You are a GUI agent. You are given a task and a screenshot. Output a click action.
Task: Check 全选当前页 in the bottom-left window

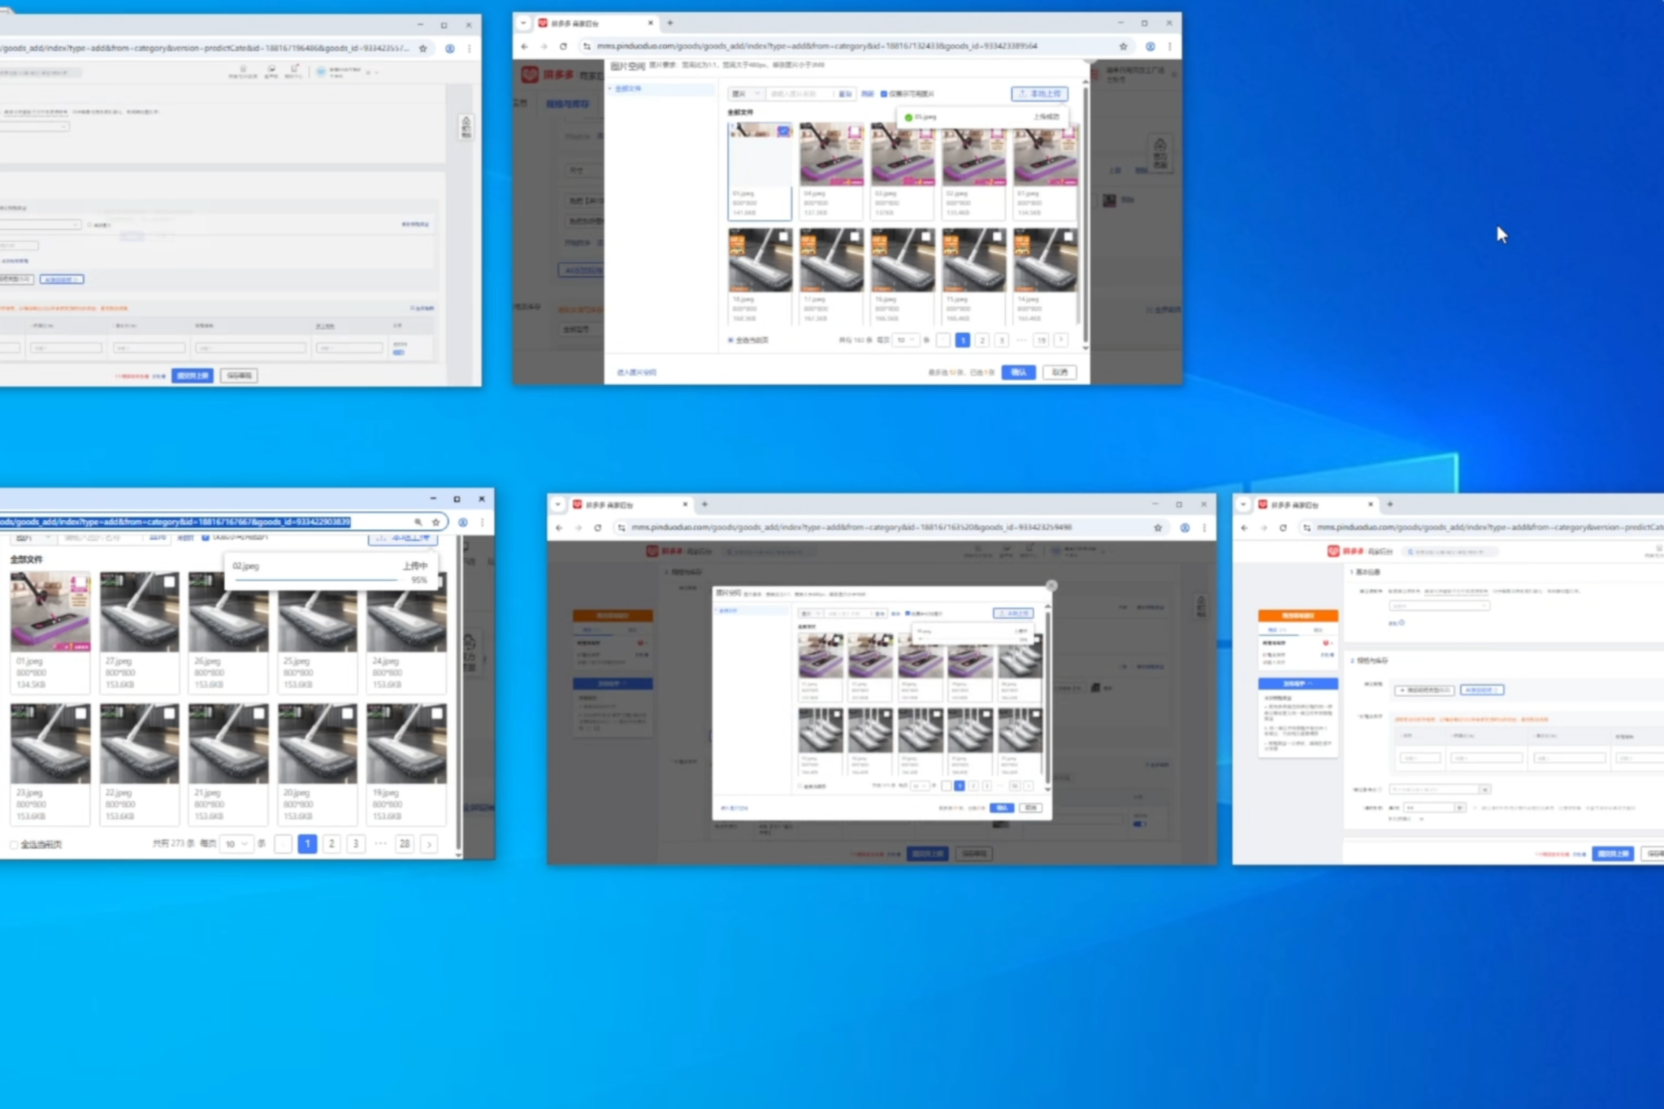14,845
